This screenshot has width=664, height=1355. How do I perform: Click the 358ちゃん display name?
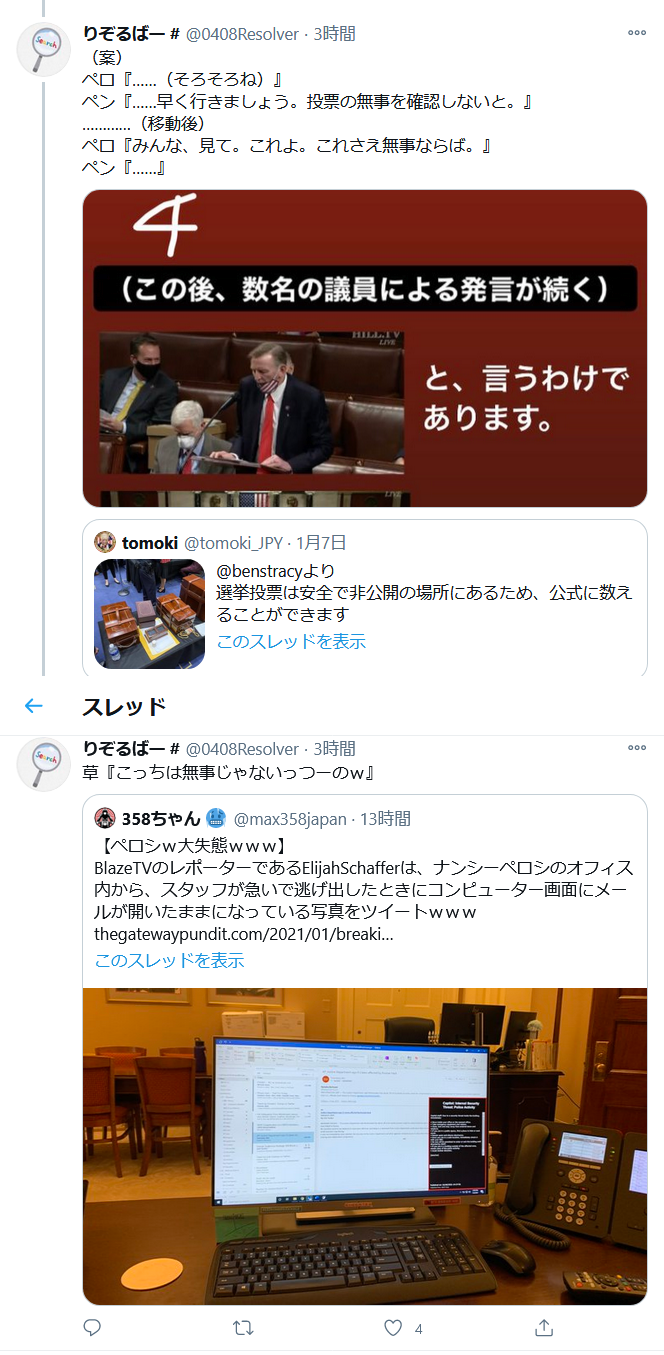coord(160,819)
